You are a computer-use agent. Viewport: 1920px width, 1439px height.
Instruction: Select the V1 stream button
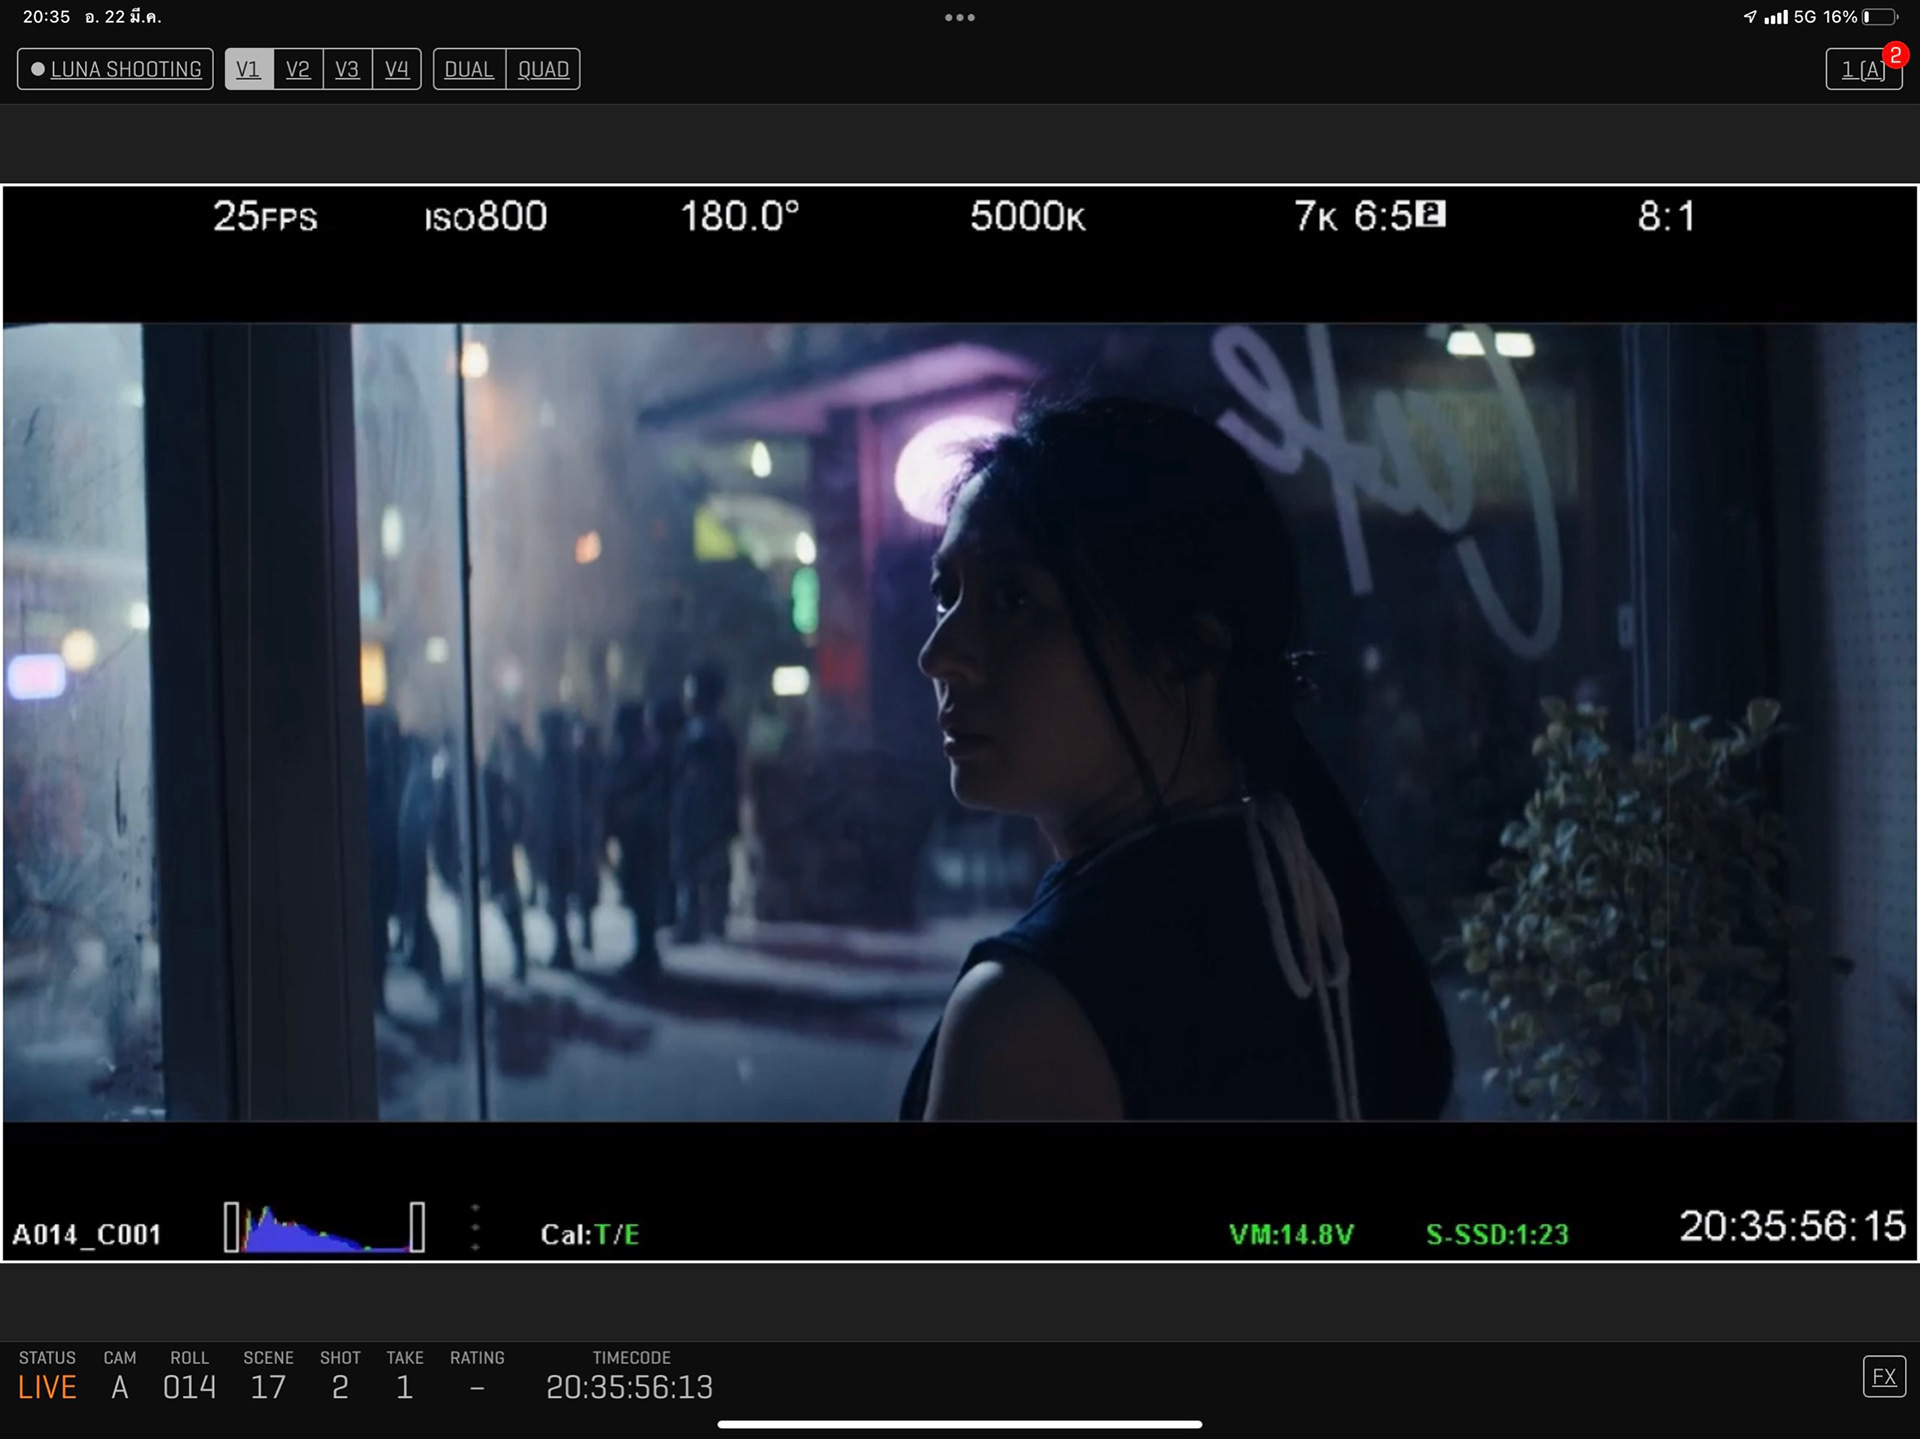(x=248, y=69)
